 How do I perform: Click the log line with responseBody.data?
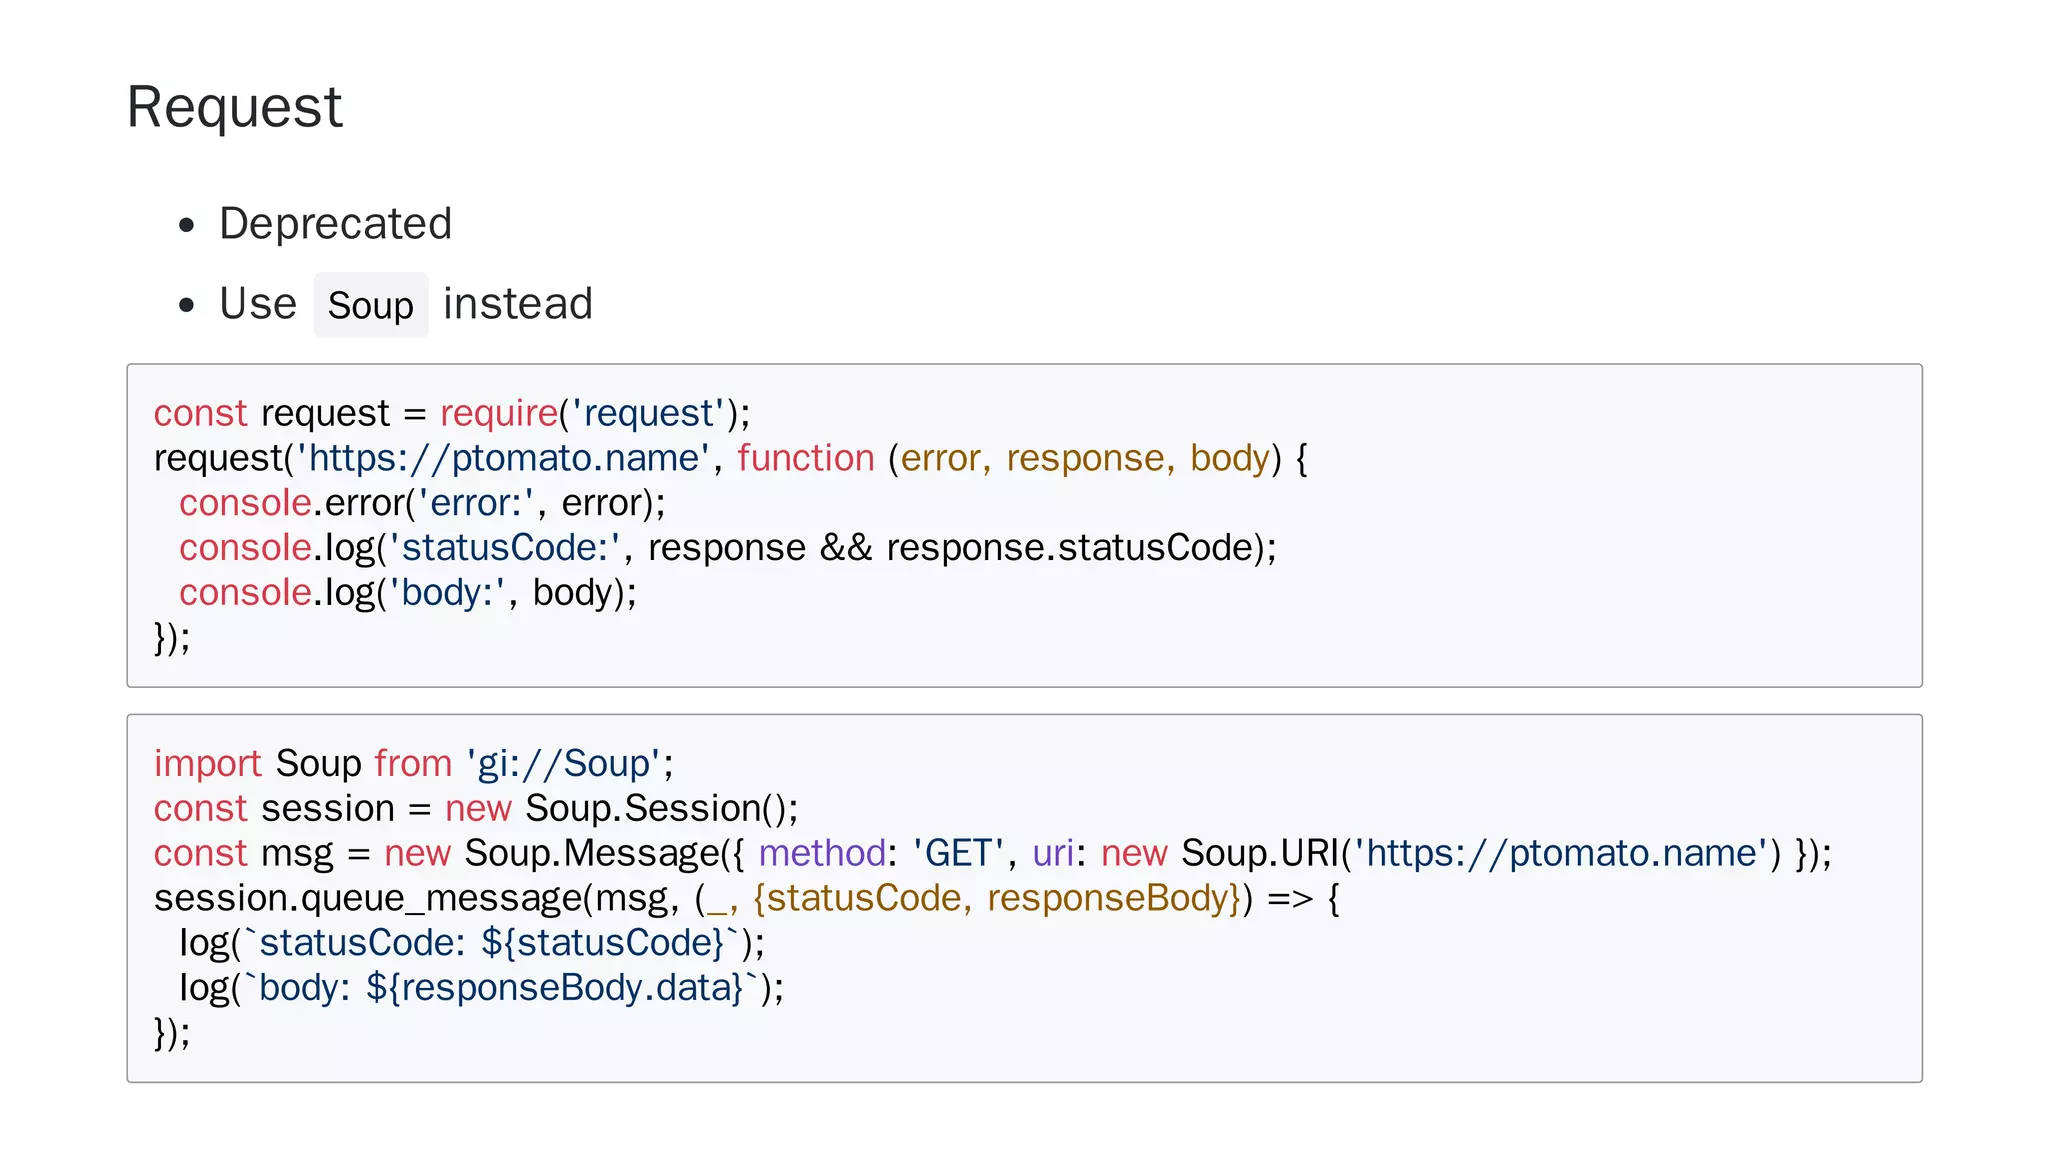tap(481, 988)
